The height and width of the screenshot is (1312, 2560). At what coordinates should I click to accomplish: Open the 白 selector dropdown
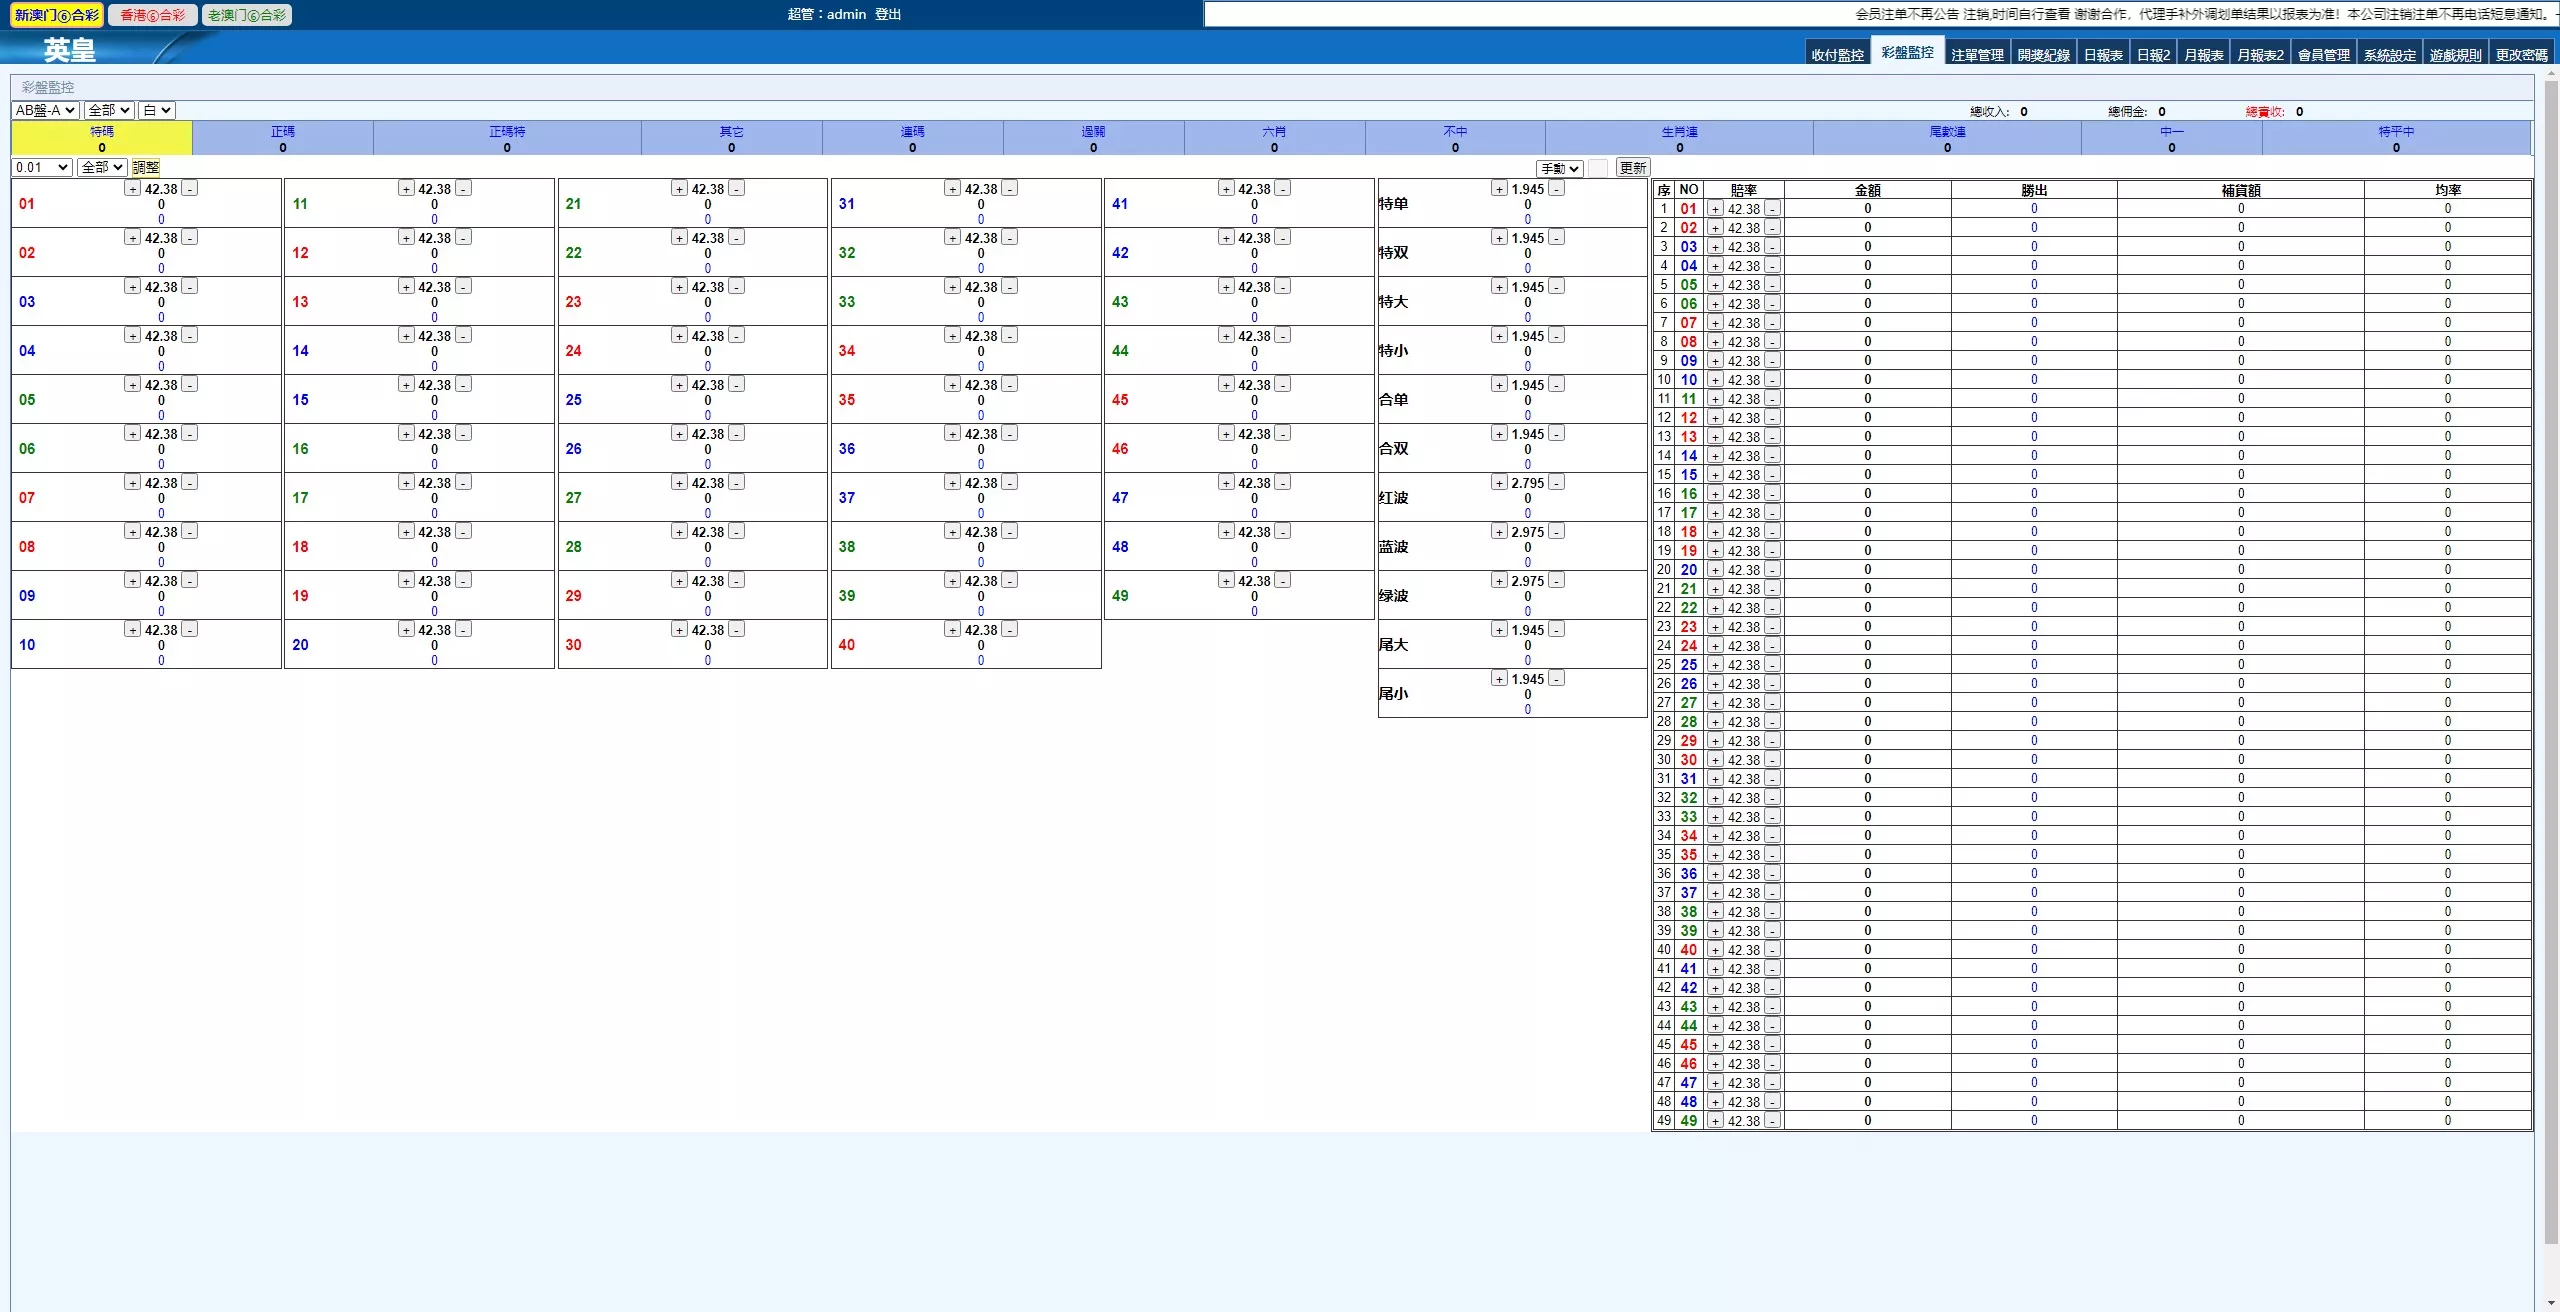coord(156,111)
